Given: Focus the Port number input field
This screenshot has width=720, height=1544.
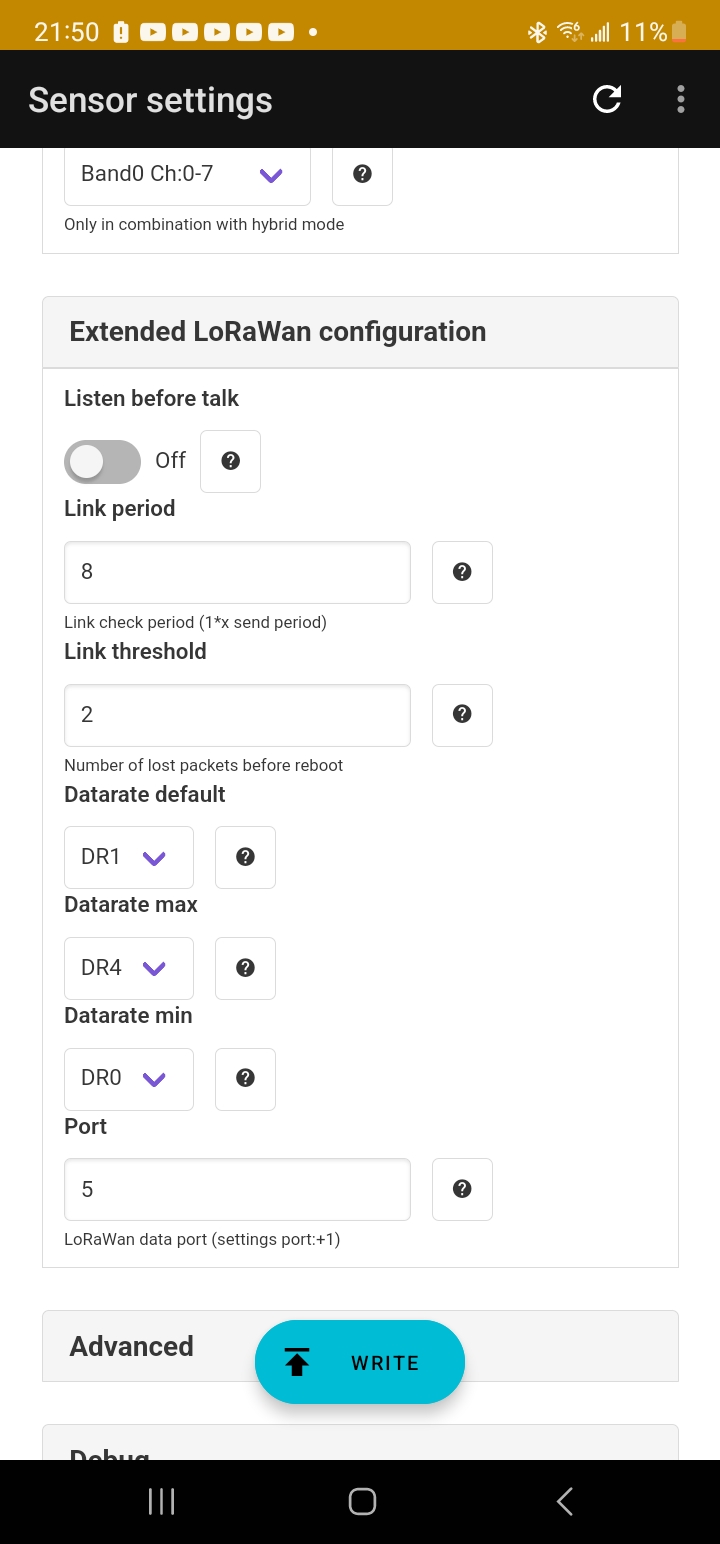Looking at the screenshot, I should (237, 1189).
